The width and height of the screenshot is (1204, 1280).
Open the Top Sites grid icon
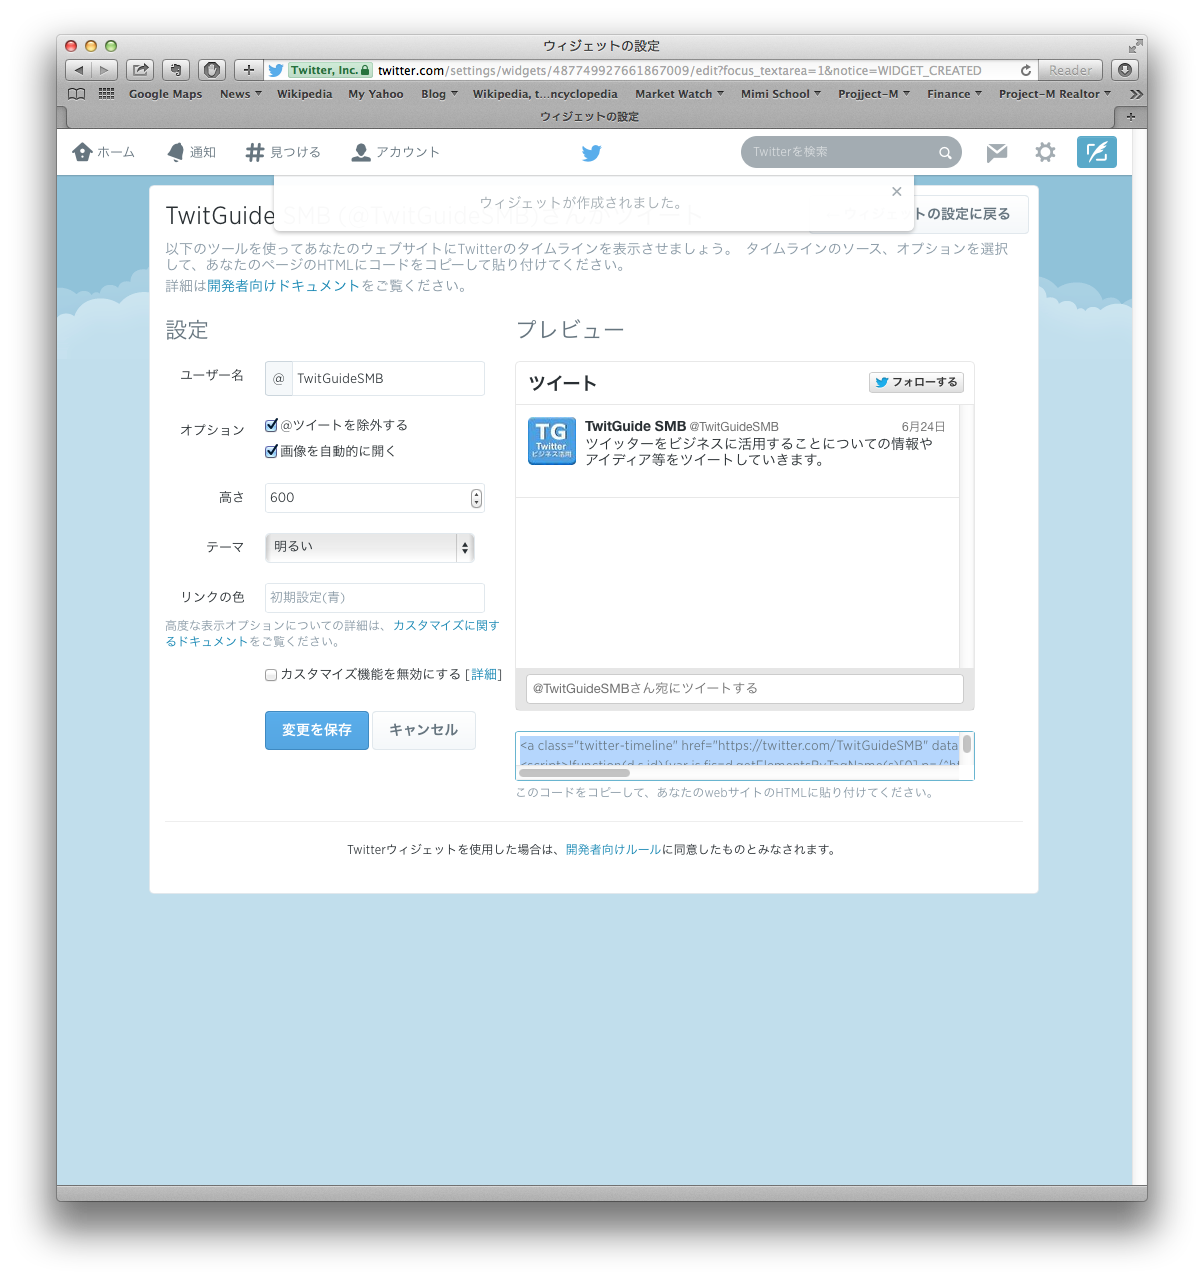[106, 93]
